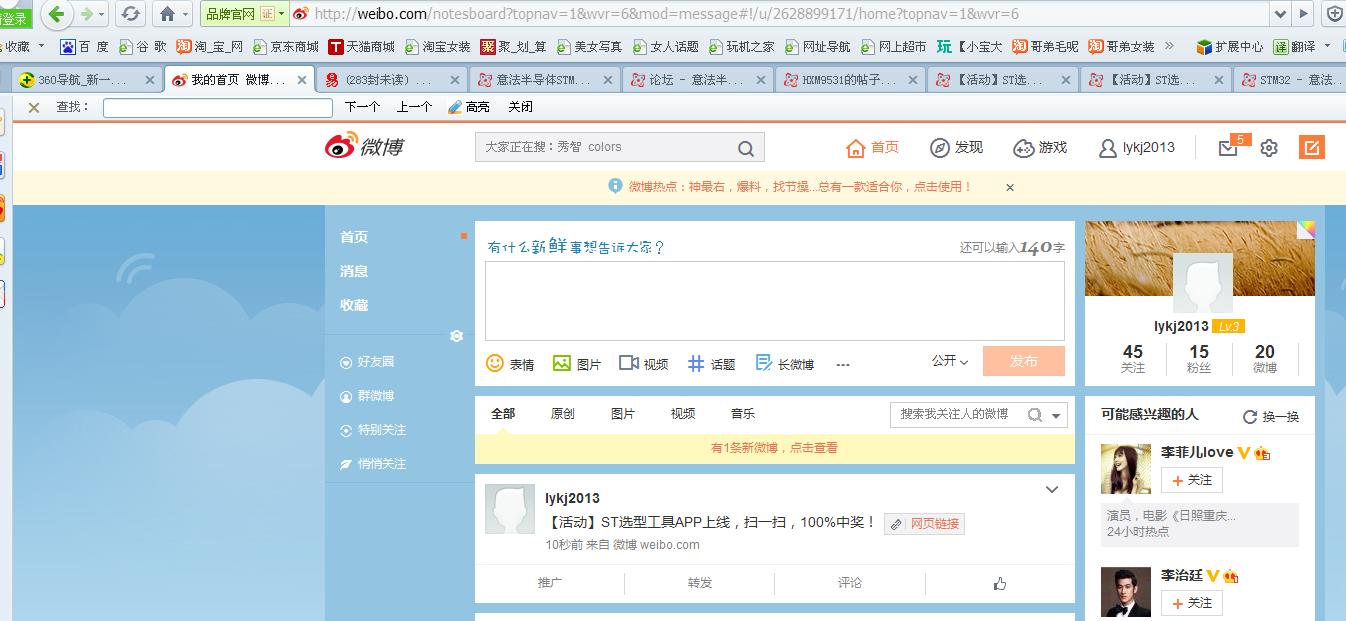Open 京东商城 bookmark
The height and width of the screenshot is (621, 1346).
(286, 46)
